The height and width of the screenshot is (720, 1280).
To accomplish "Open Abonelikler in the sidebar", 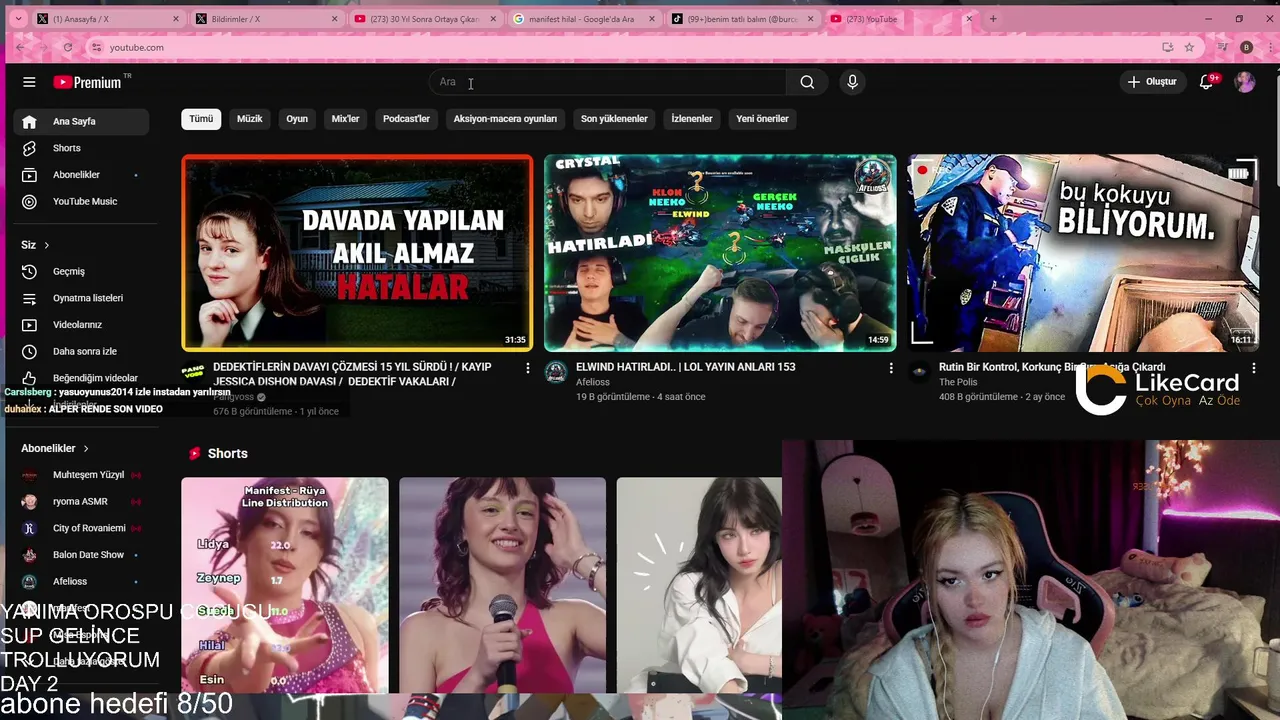I will tap(81, 175).
